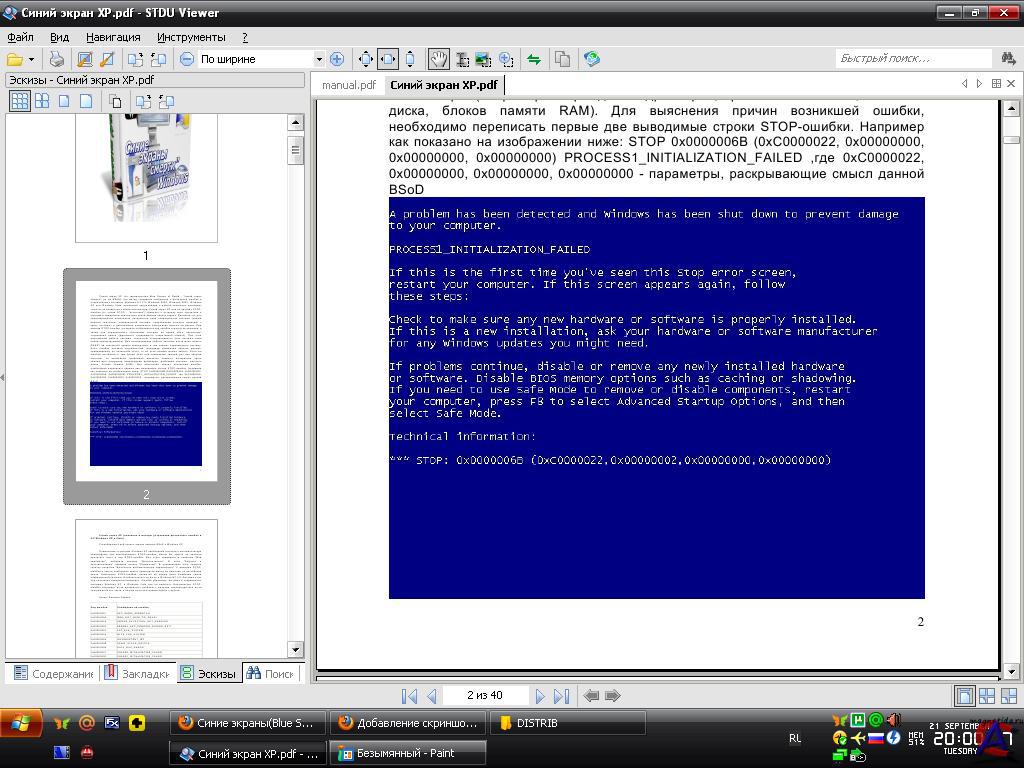Switch to the manual.pdf tab

(x=348, y=85)
